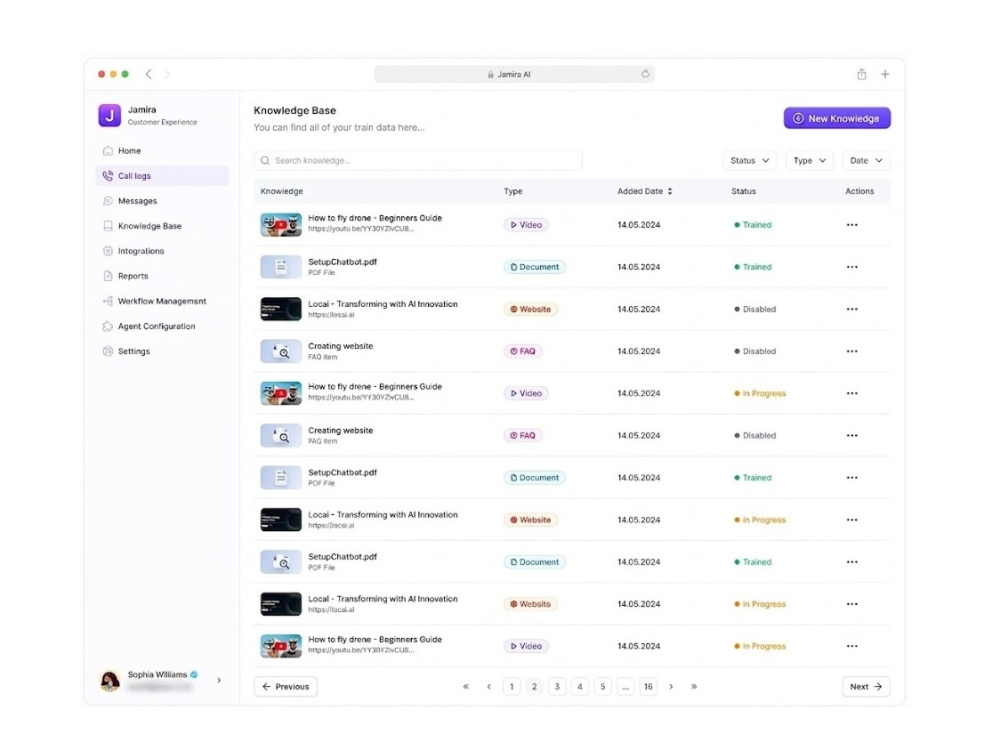1000x750 pixels.
Task: Click In Progress status of last row
Action: pyautogui.click(x=760, y=646)
